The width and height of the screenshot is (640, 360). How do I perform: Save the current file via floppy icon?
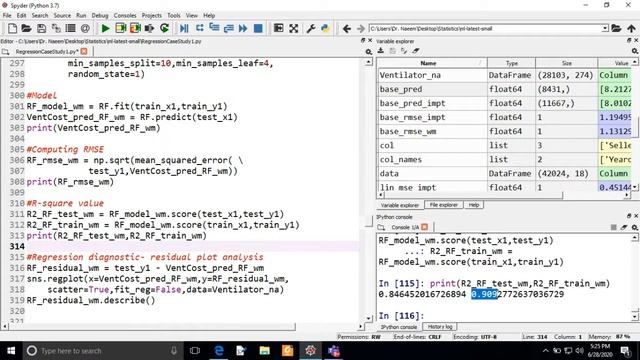[x=41, y=29]
